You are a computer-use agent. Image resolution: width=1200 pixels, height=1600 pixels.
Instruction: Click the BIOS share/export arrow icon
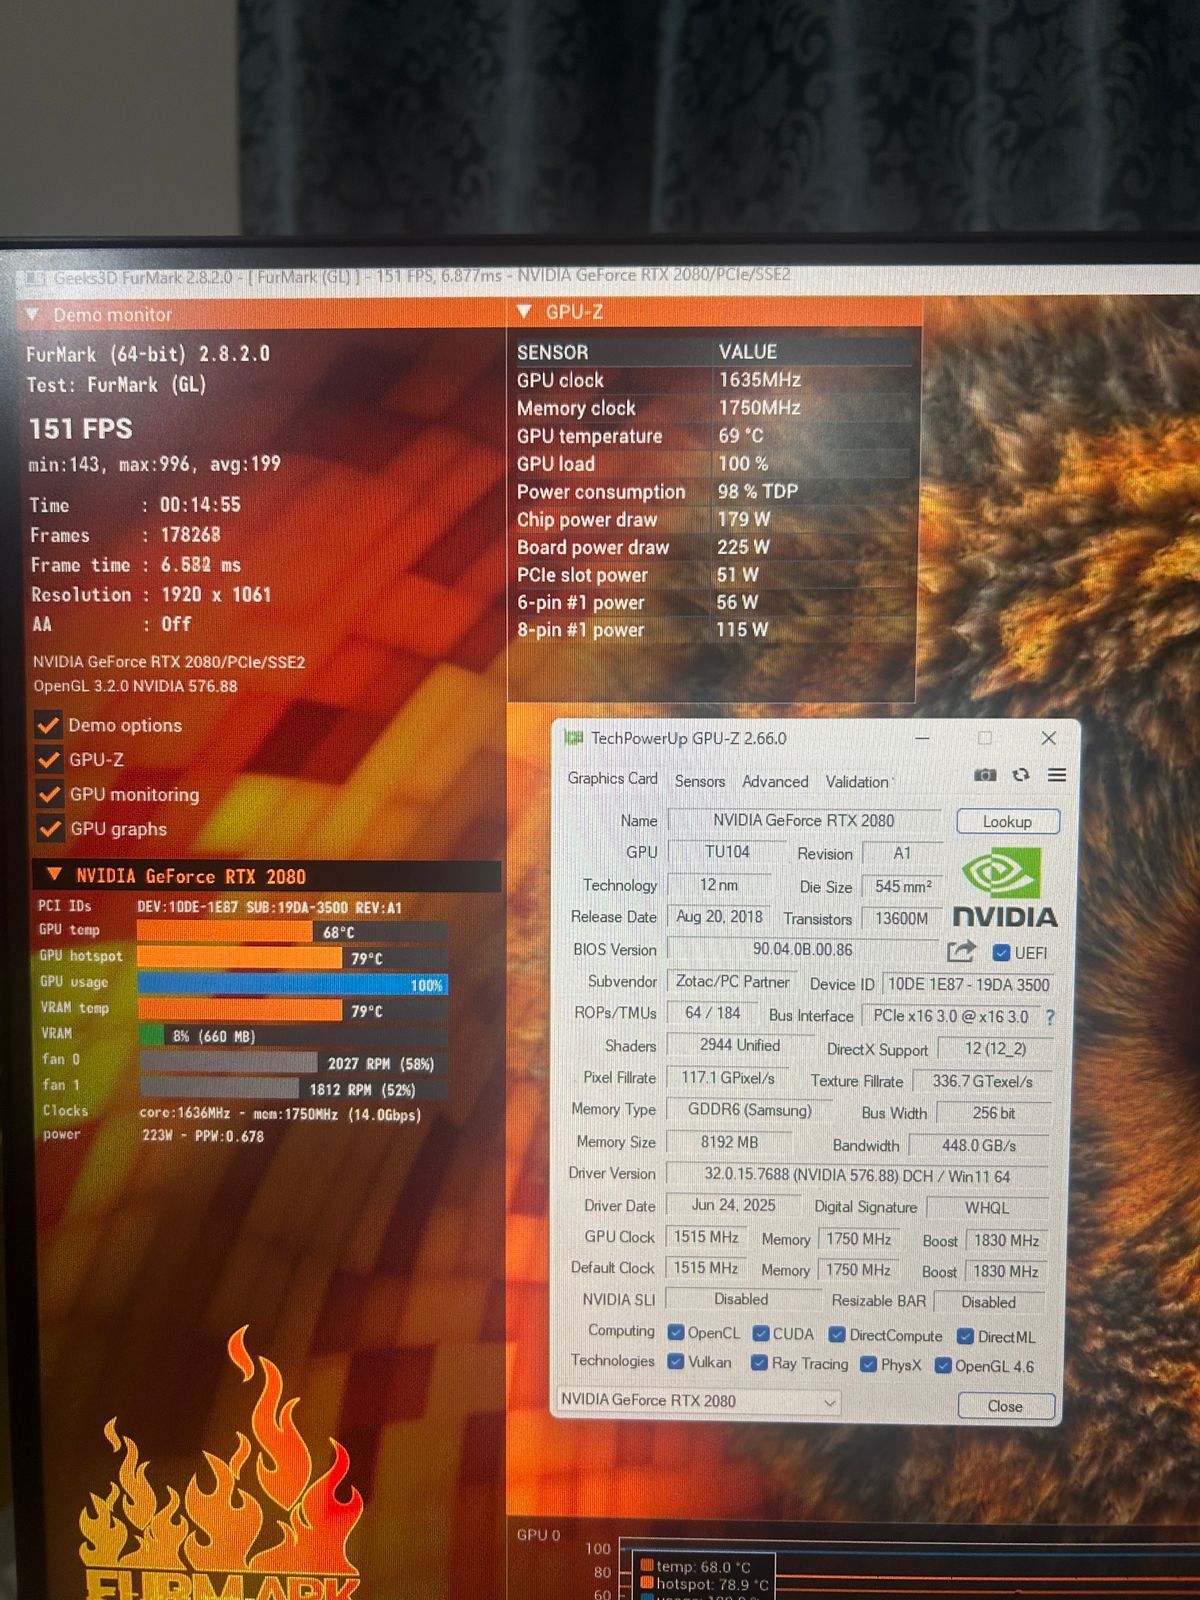(961, 951)
